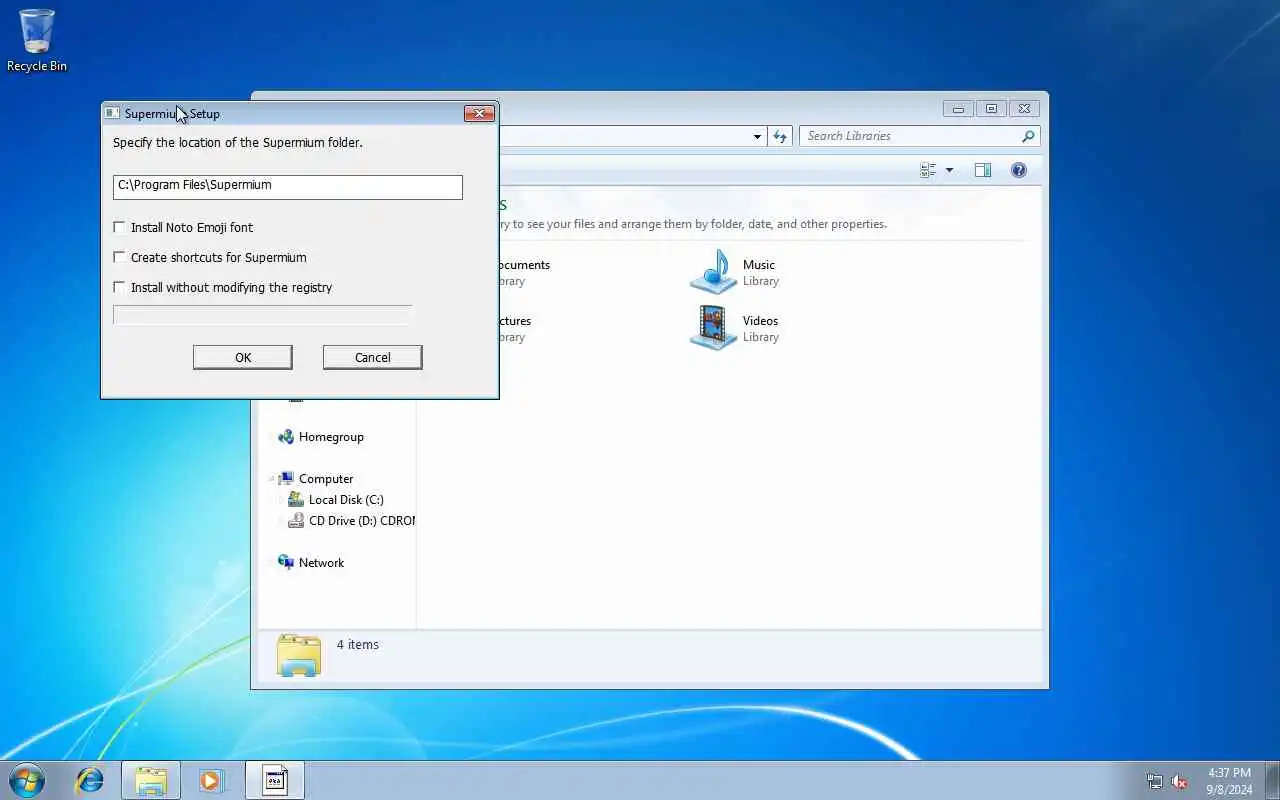Open network status tray icon
1280x800 pixels.
coord(1155,782)
